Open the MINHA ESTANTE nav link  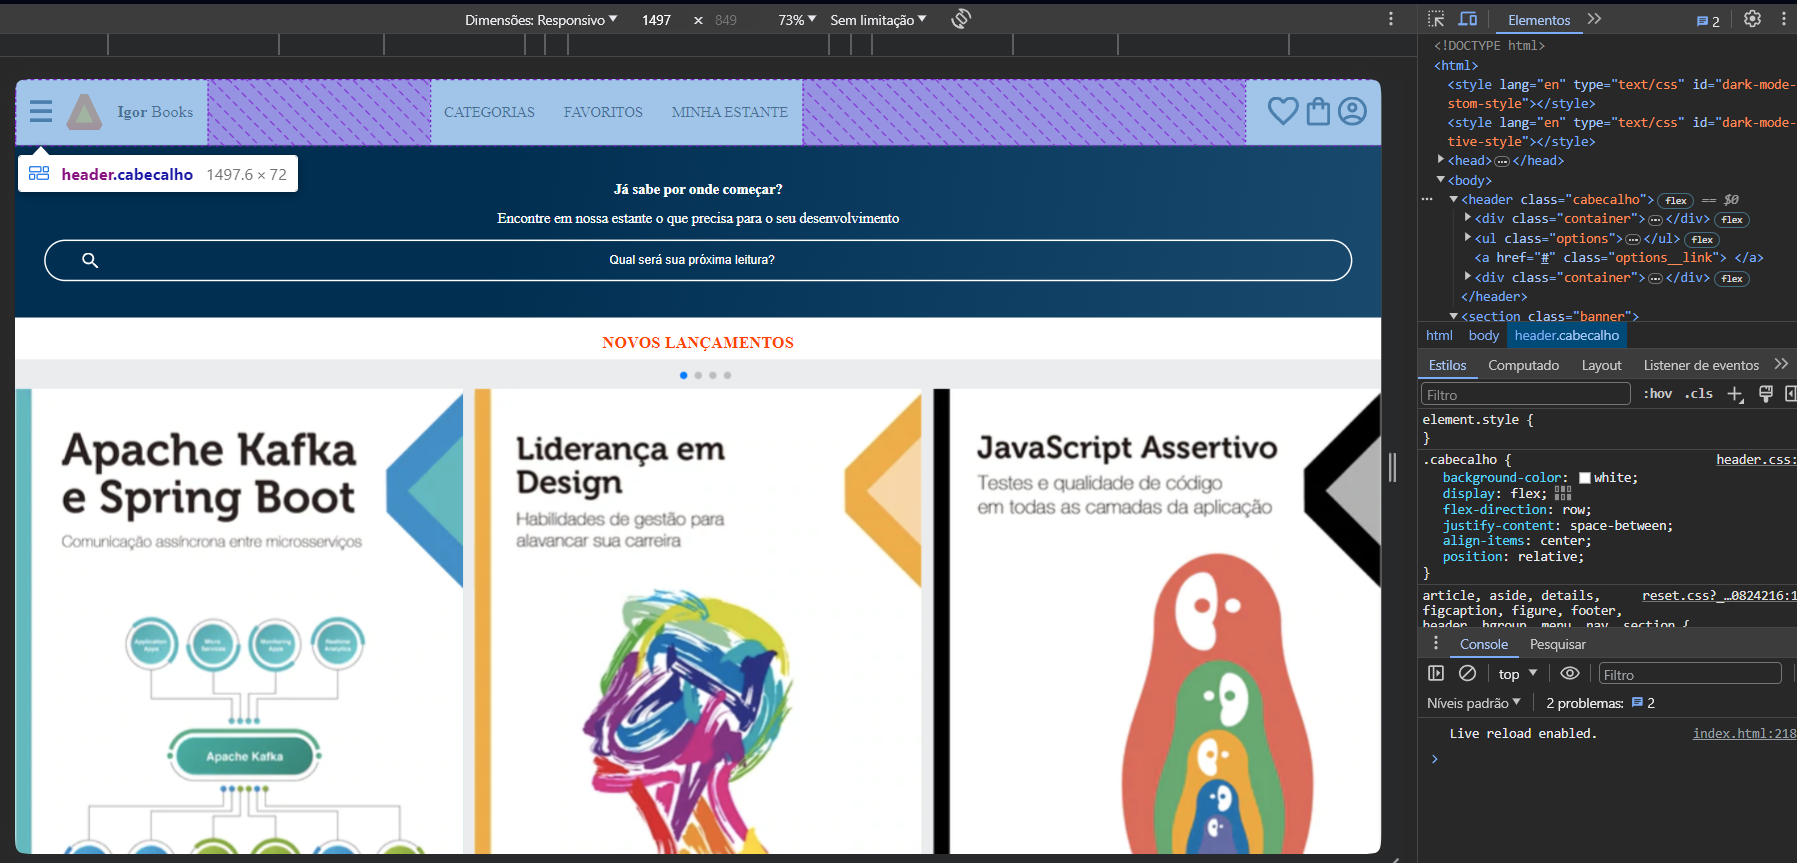(x=729, y=112)
